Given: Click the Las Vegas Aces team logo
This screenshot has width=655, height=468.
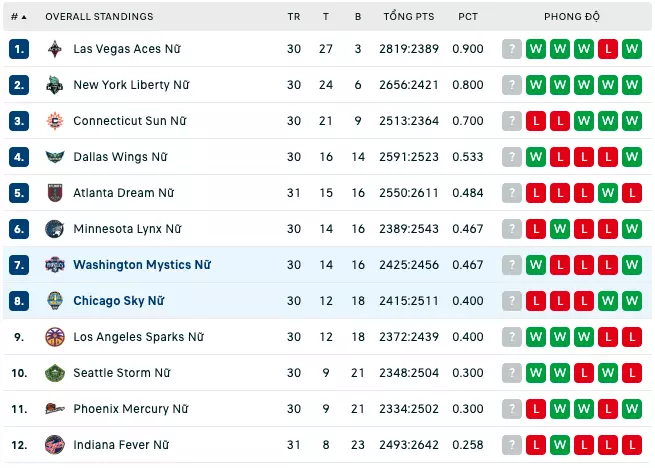Looking at the screenshot, I should (x=55, y=49).
